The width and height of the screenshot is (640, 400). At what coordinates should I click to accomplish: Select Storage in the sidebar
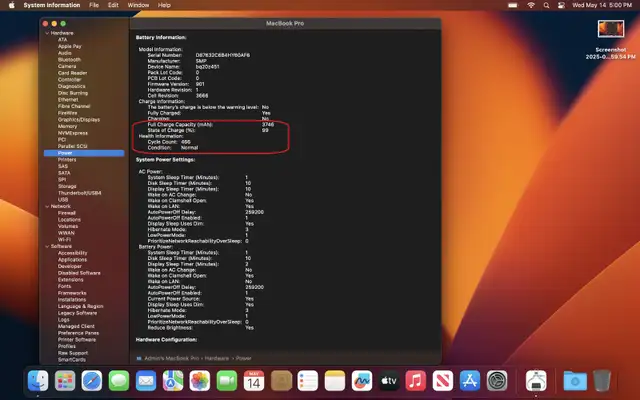[67, 186]
